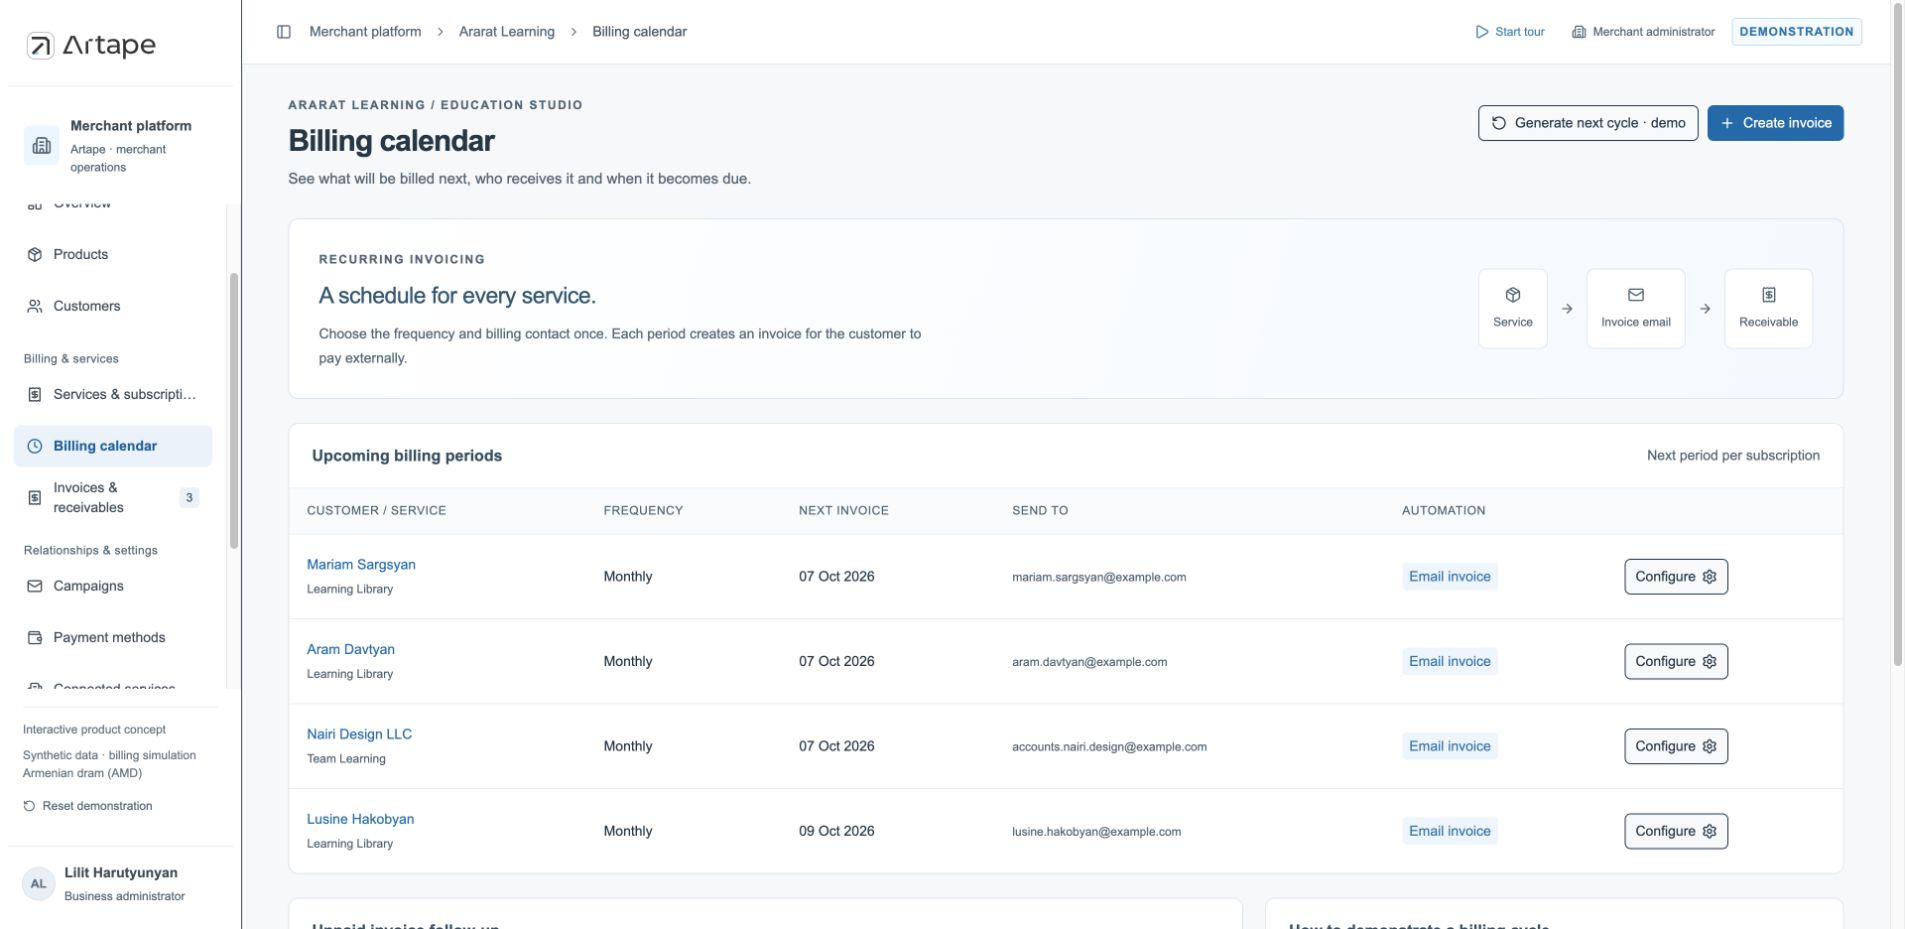Image resolution: width=1905 pixels, height=929 pixels.
Task: Click Email invoice tag for Nairi Design LLC
Action: tap(1449, 747)
